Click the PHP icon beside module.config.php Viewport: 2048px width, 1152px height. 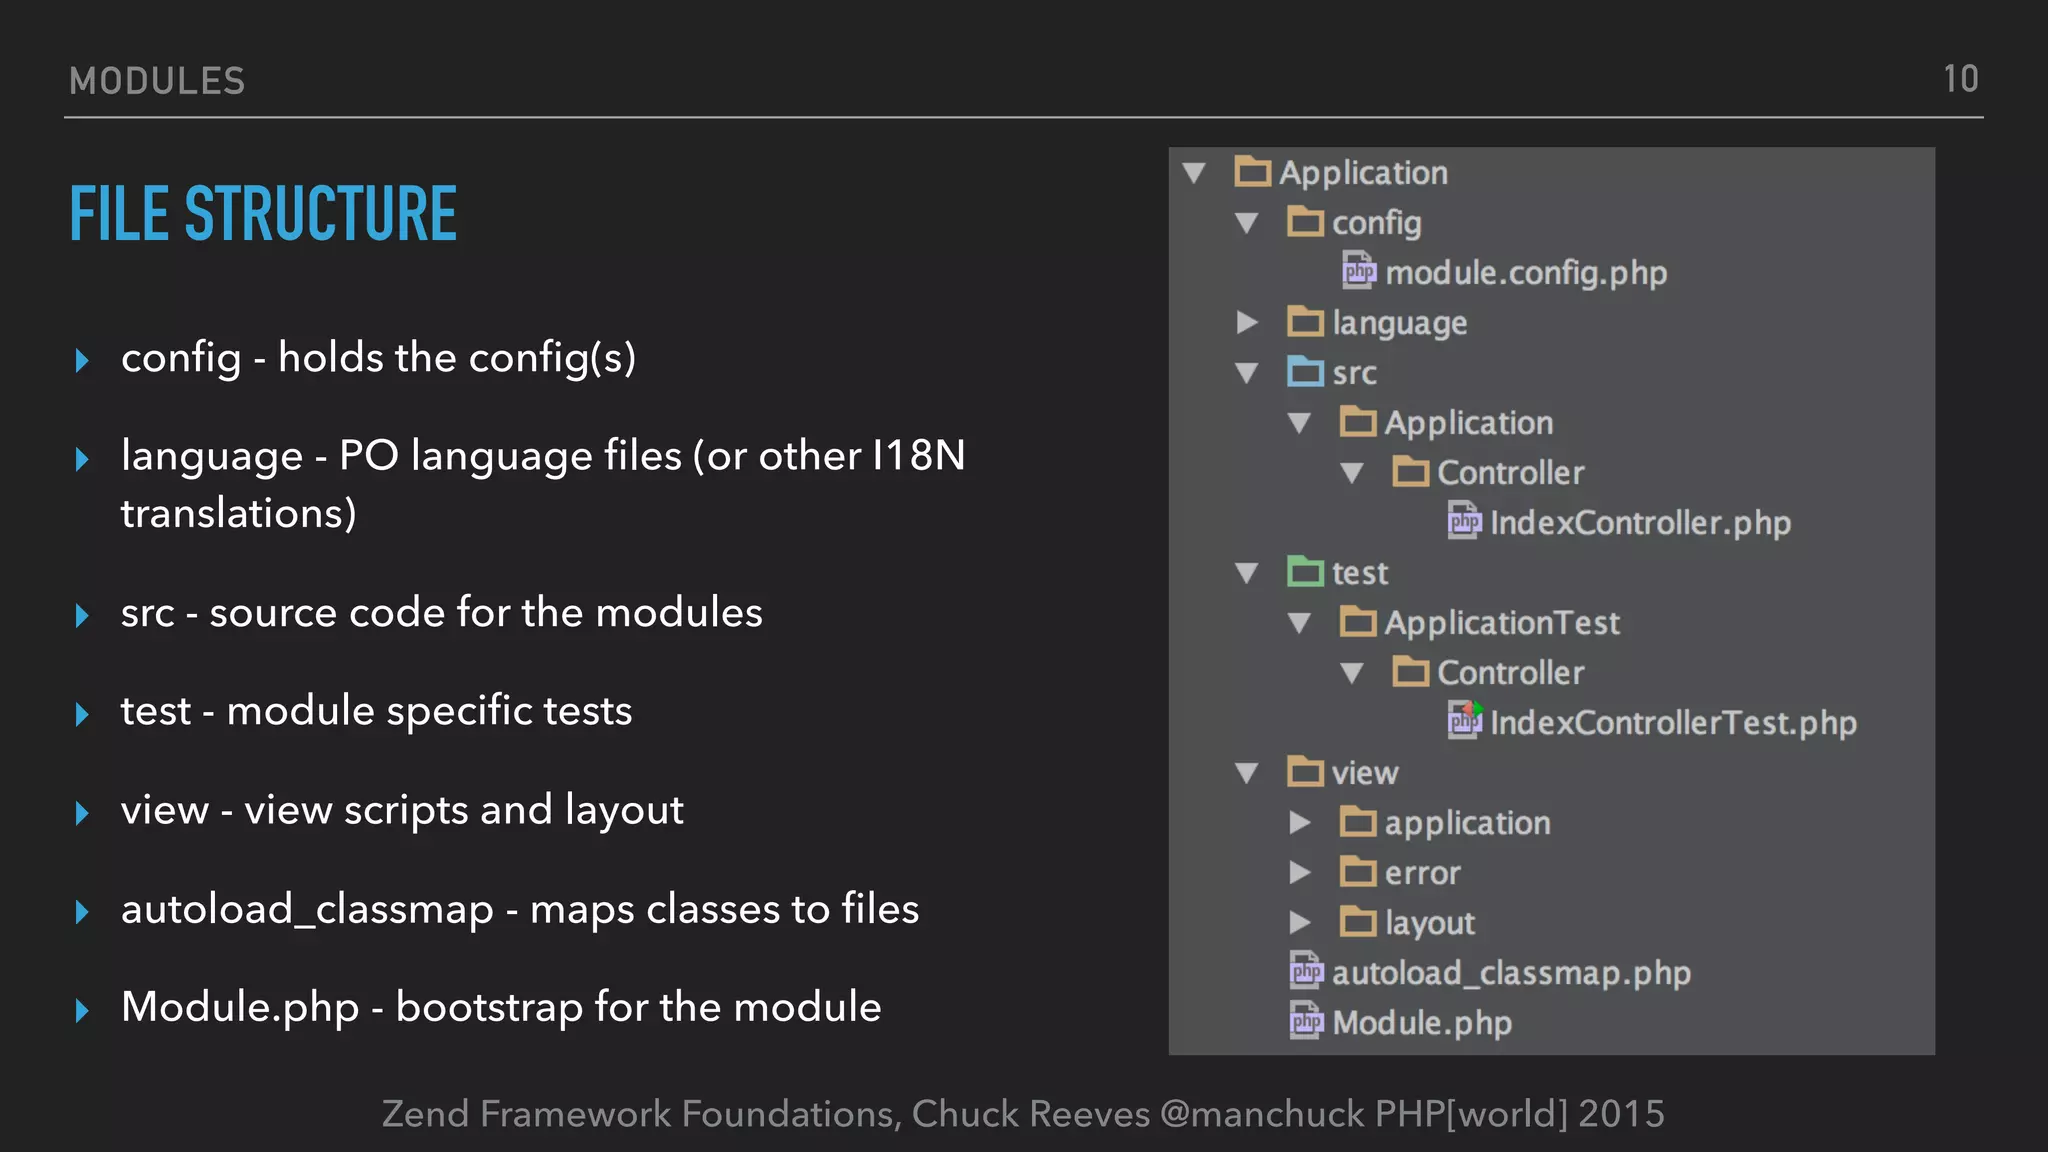click(x=1359, y=271)
